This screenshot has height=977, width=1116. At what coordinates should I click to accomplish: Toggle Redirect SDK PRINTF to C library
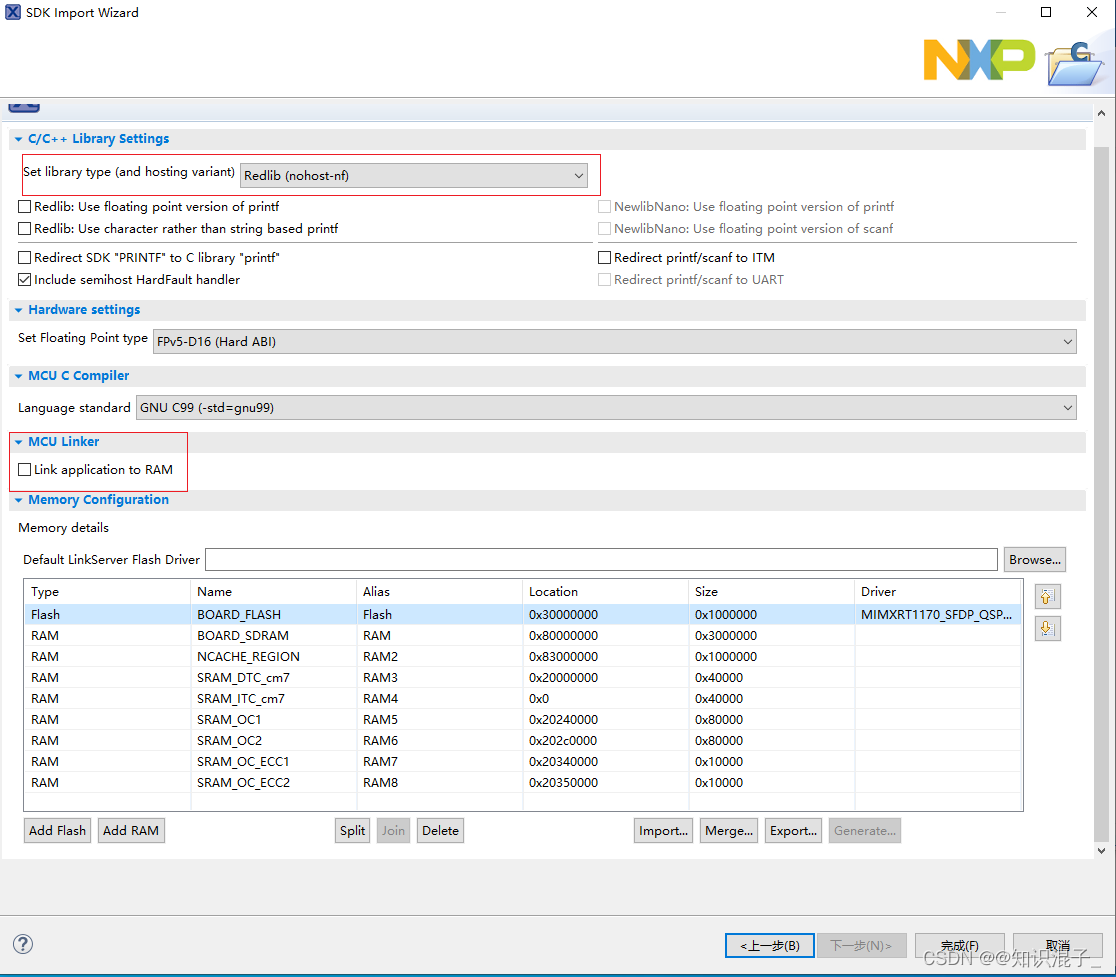coord(25,258)
